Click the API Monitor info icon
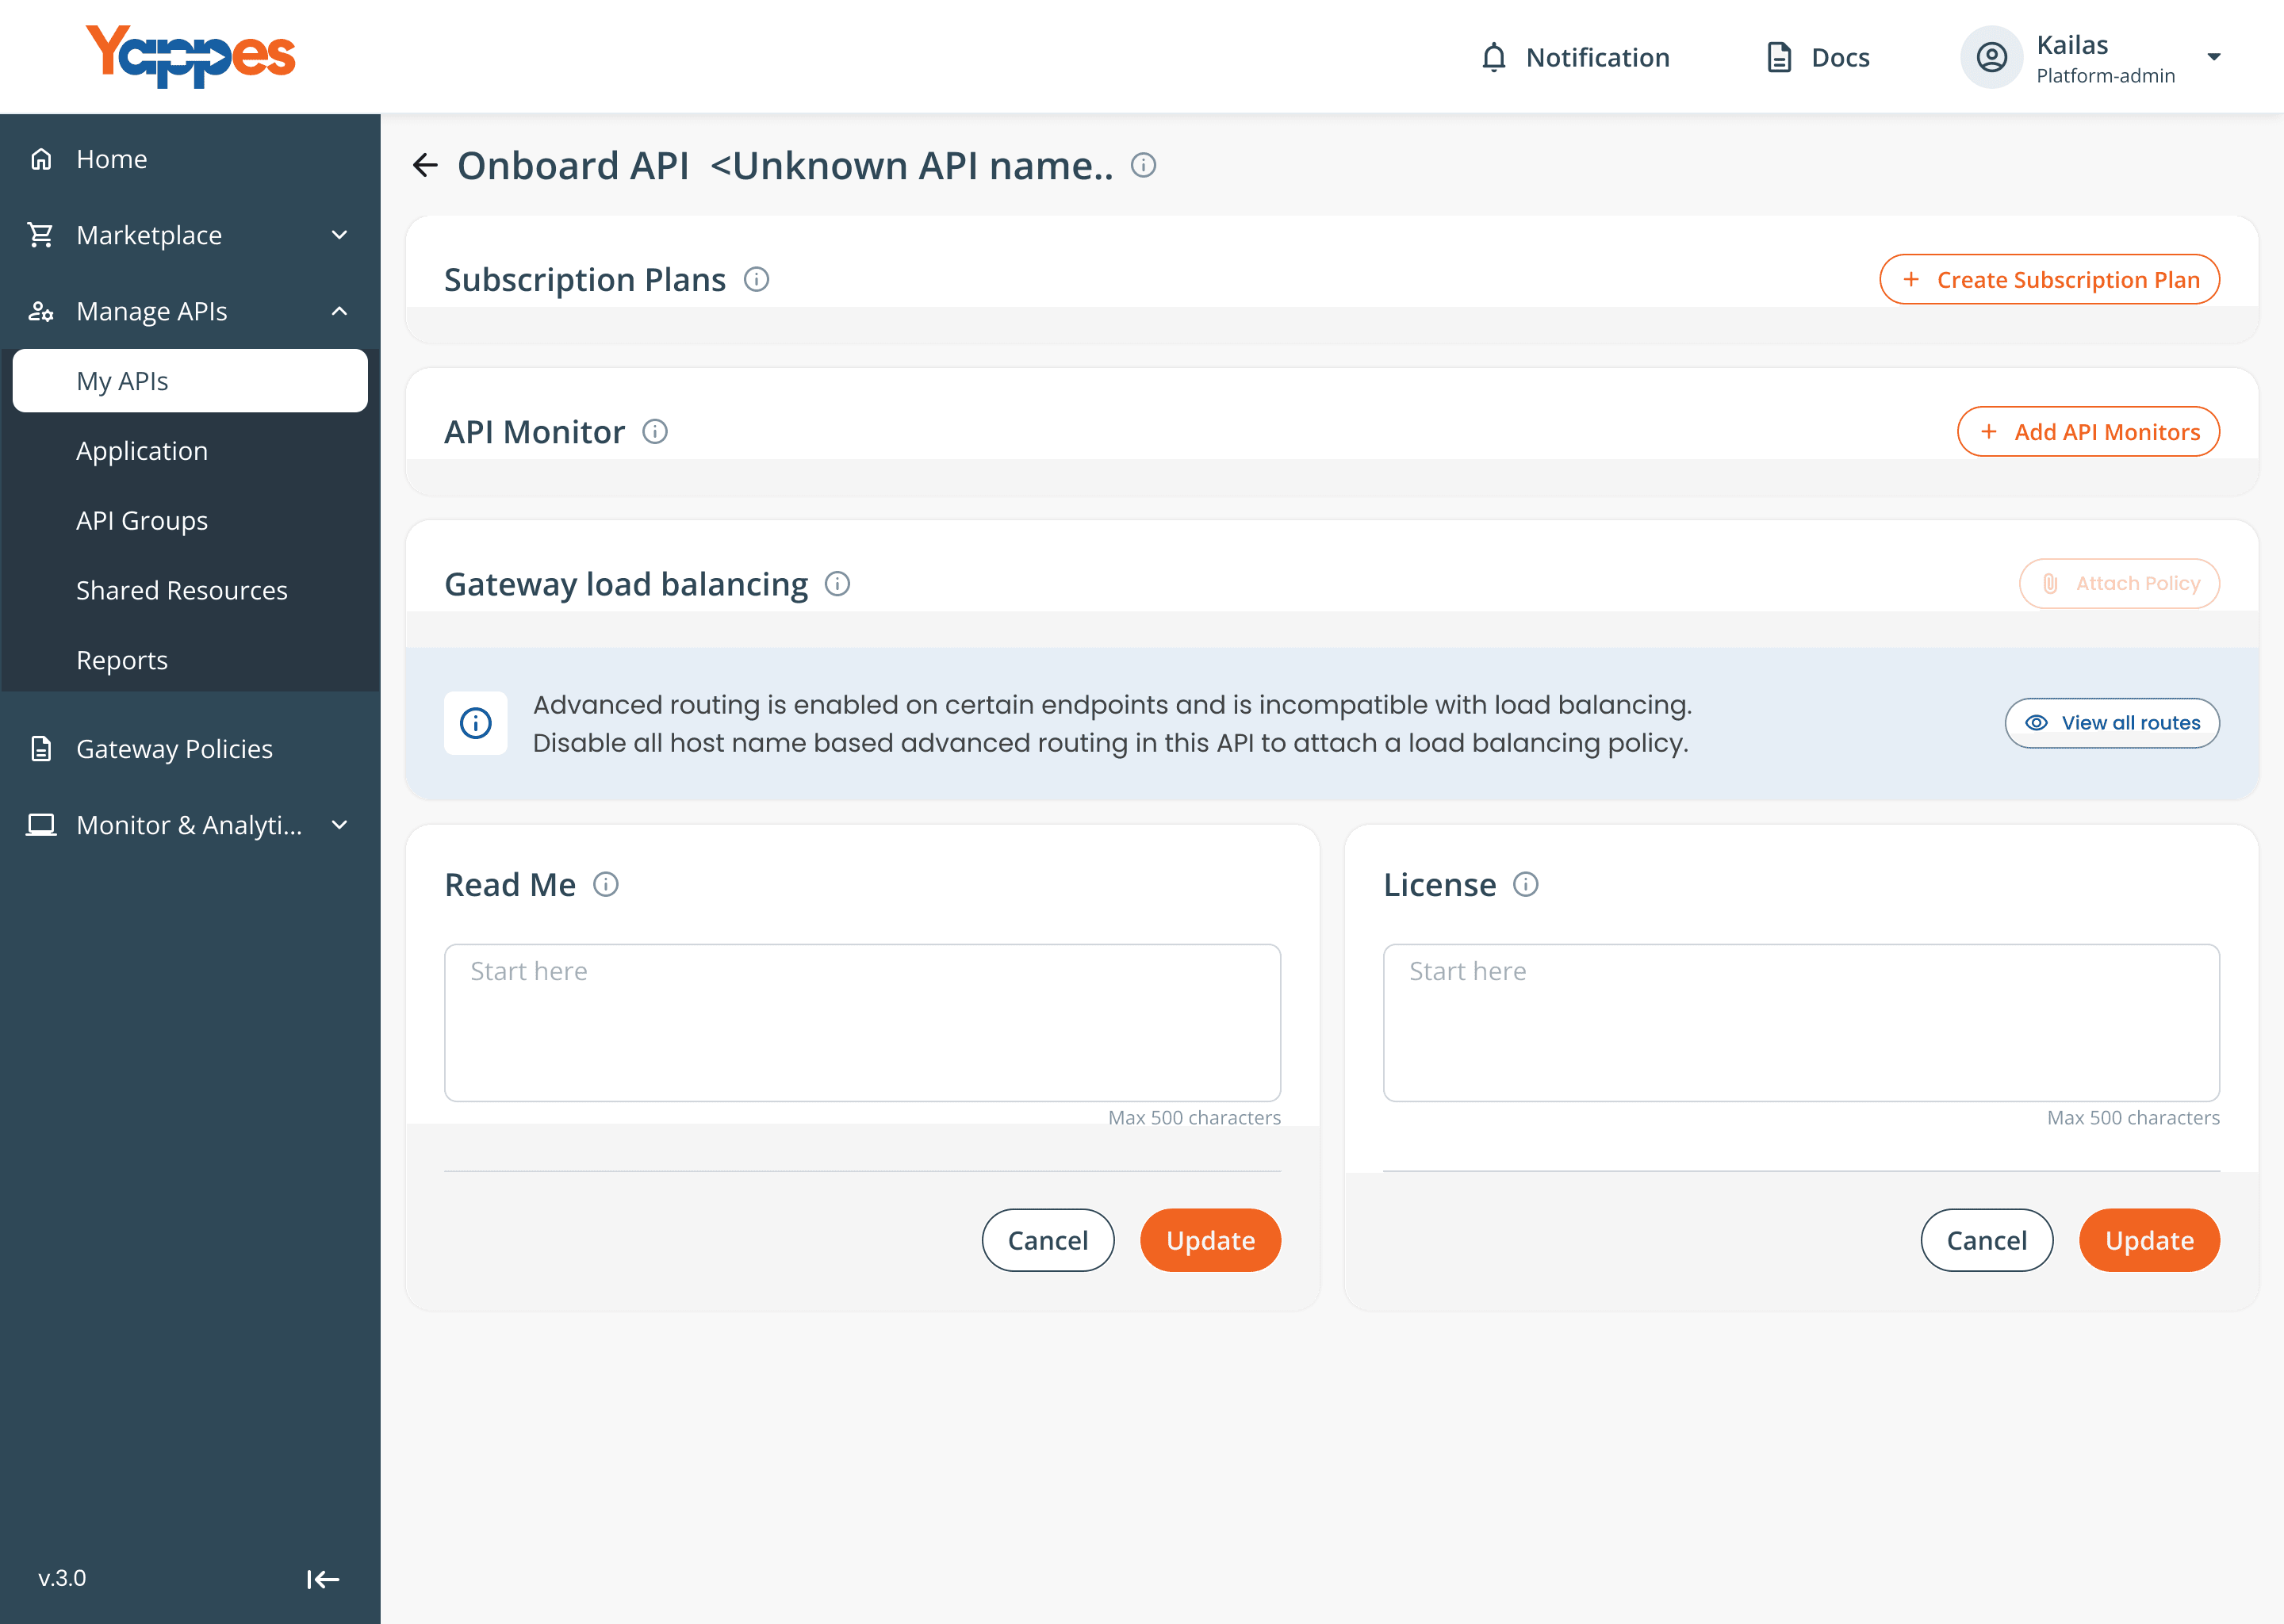The width and height of the screenshot is (2284, 1624). [655, 432]
